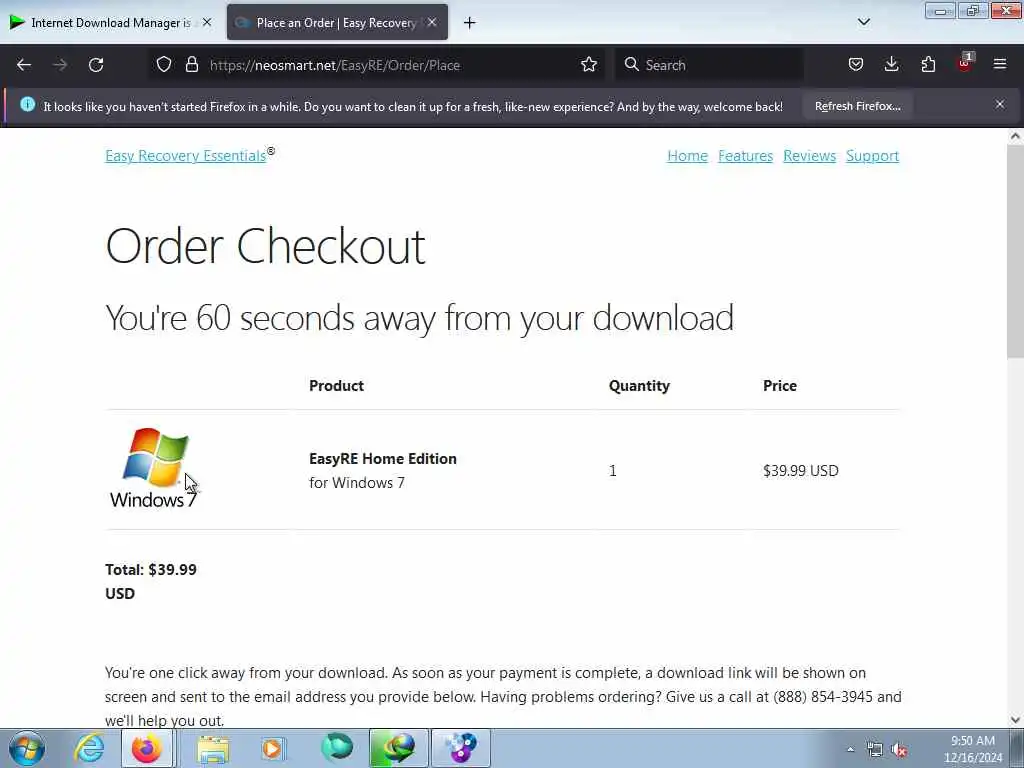Open the teal round app taskbar icon
Screen dimensions: 1024x768
pos(337,748)
